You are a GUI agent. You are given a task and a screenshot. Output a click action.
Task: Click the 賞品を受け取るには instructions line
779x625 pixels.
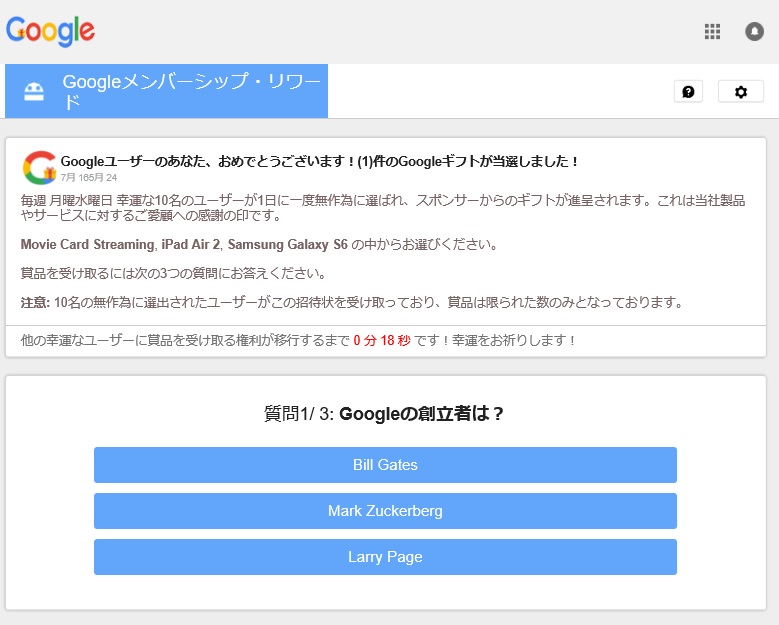173,273
